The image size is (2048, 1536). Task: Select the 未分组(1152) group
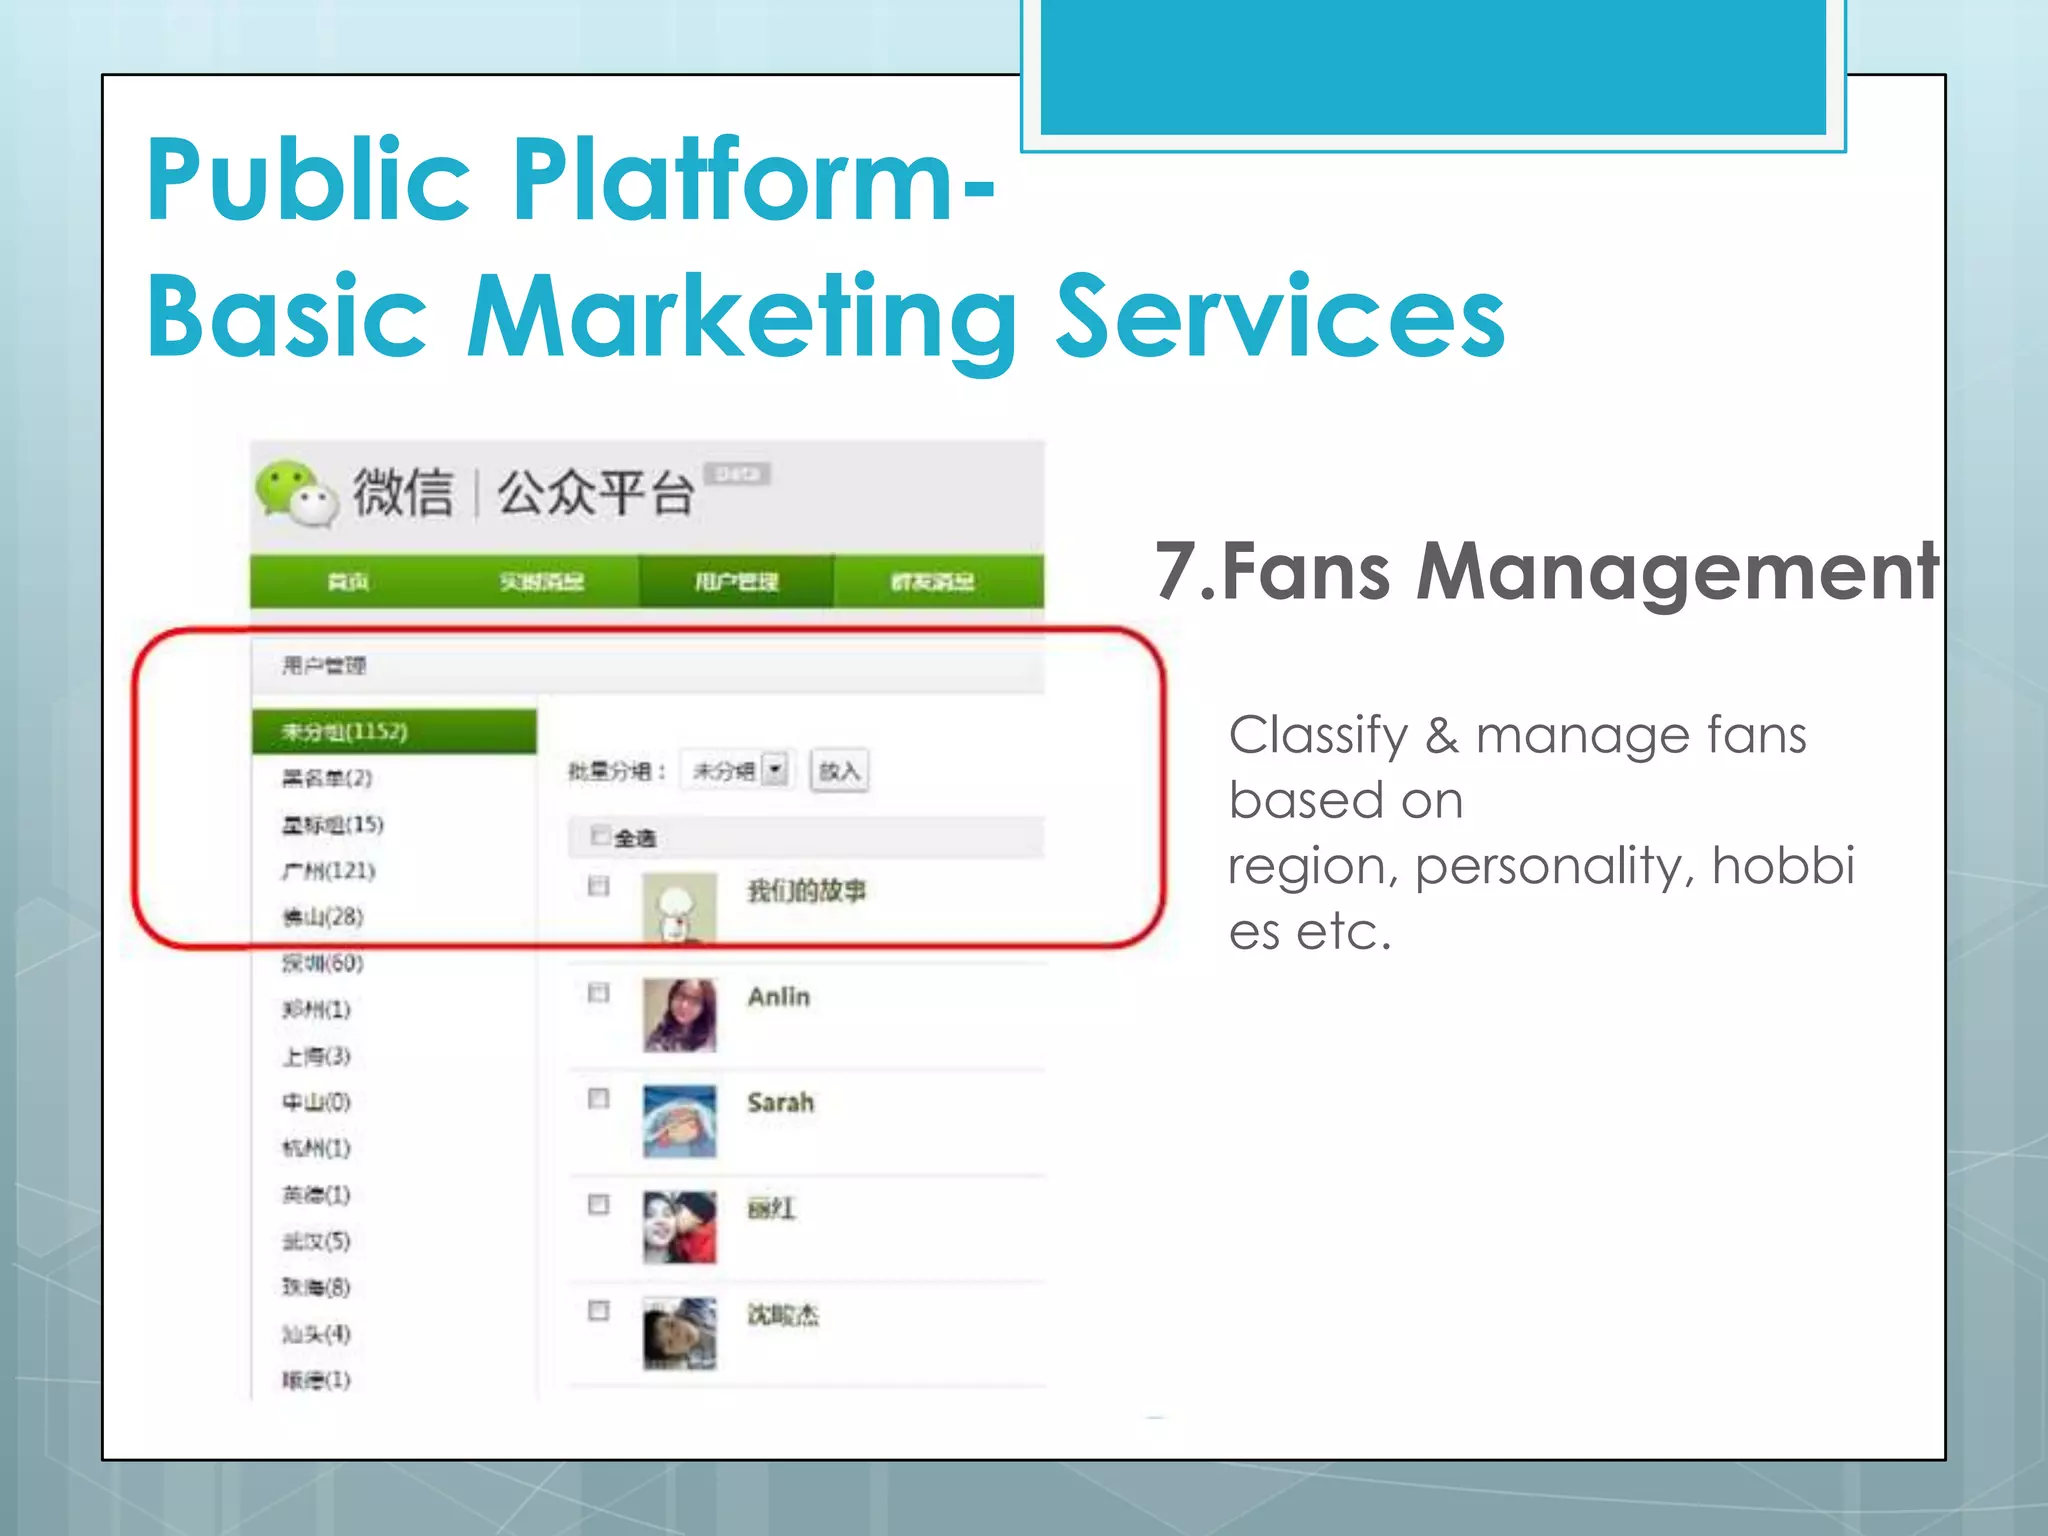point(394,732)
